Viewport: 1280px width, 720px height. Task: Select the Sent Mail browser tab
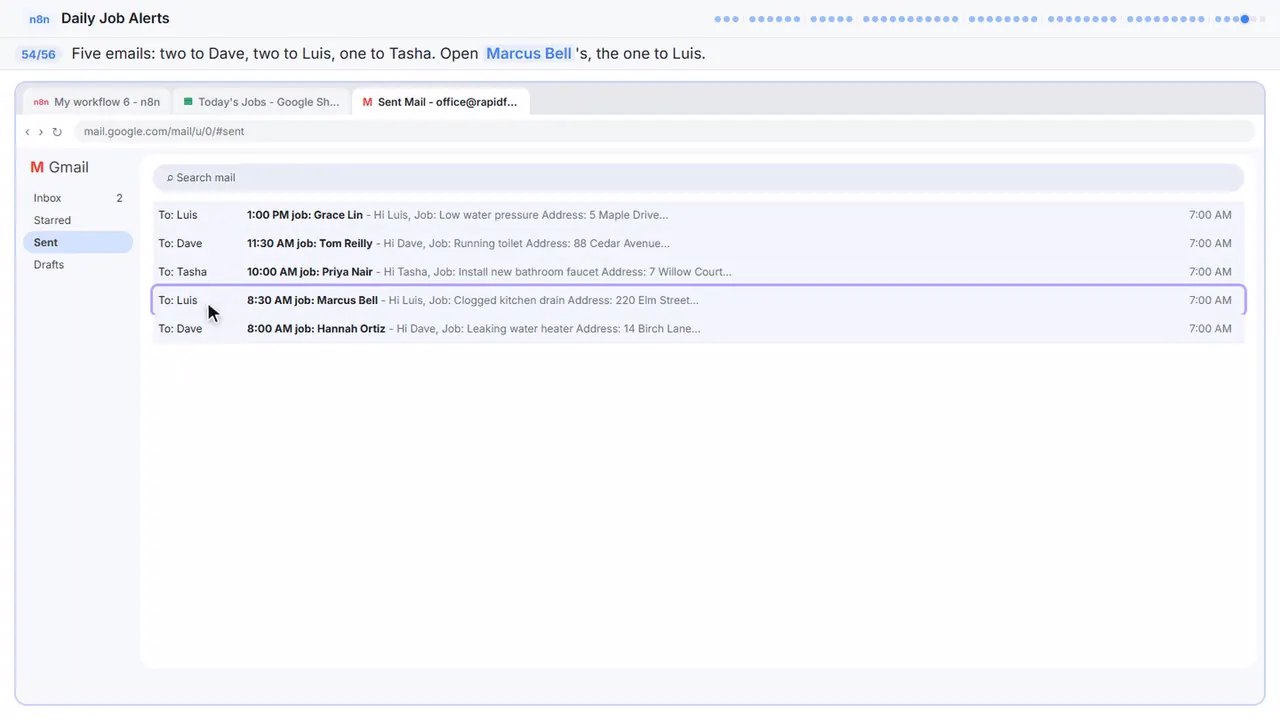(x=440, y=102)
